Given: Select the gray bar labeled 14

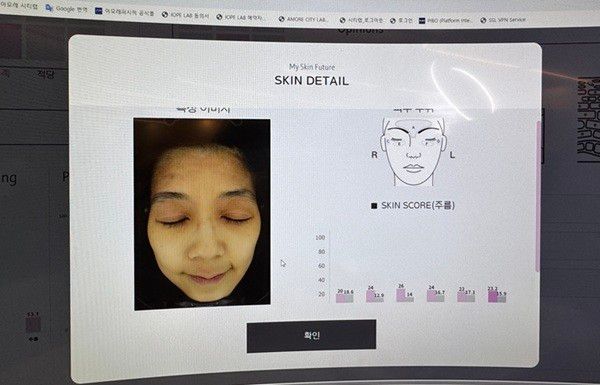Looking at the screenshot, I should (x=409, y=299).
